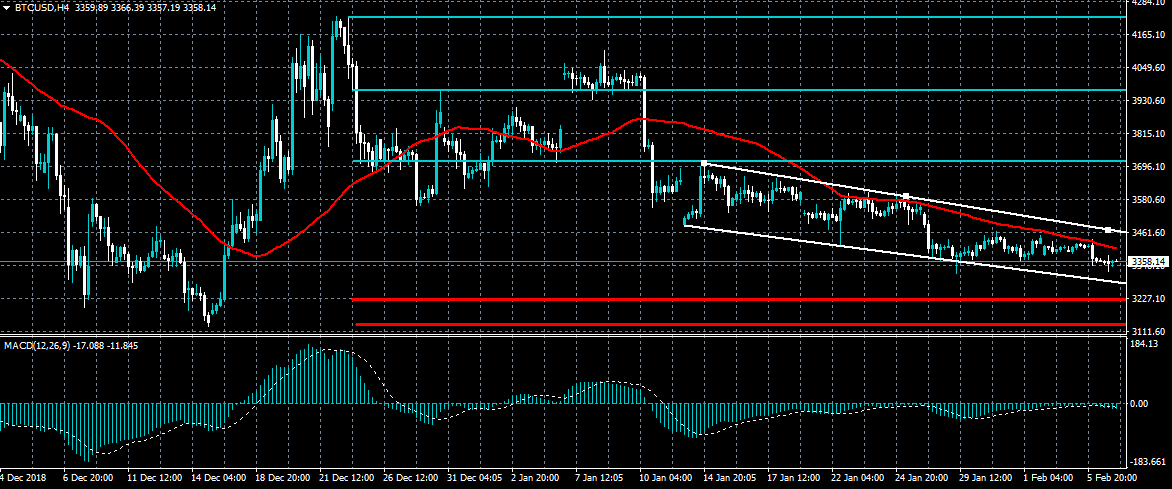1172x489 pixels.
Task: Click the 21 Dec 12:00 time axis label
Action: point(346,478)
